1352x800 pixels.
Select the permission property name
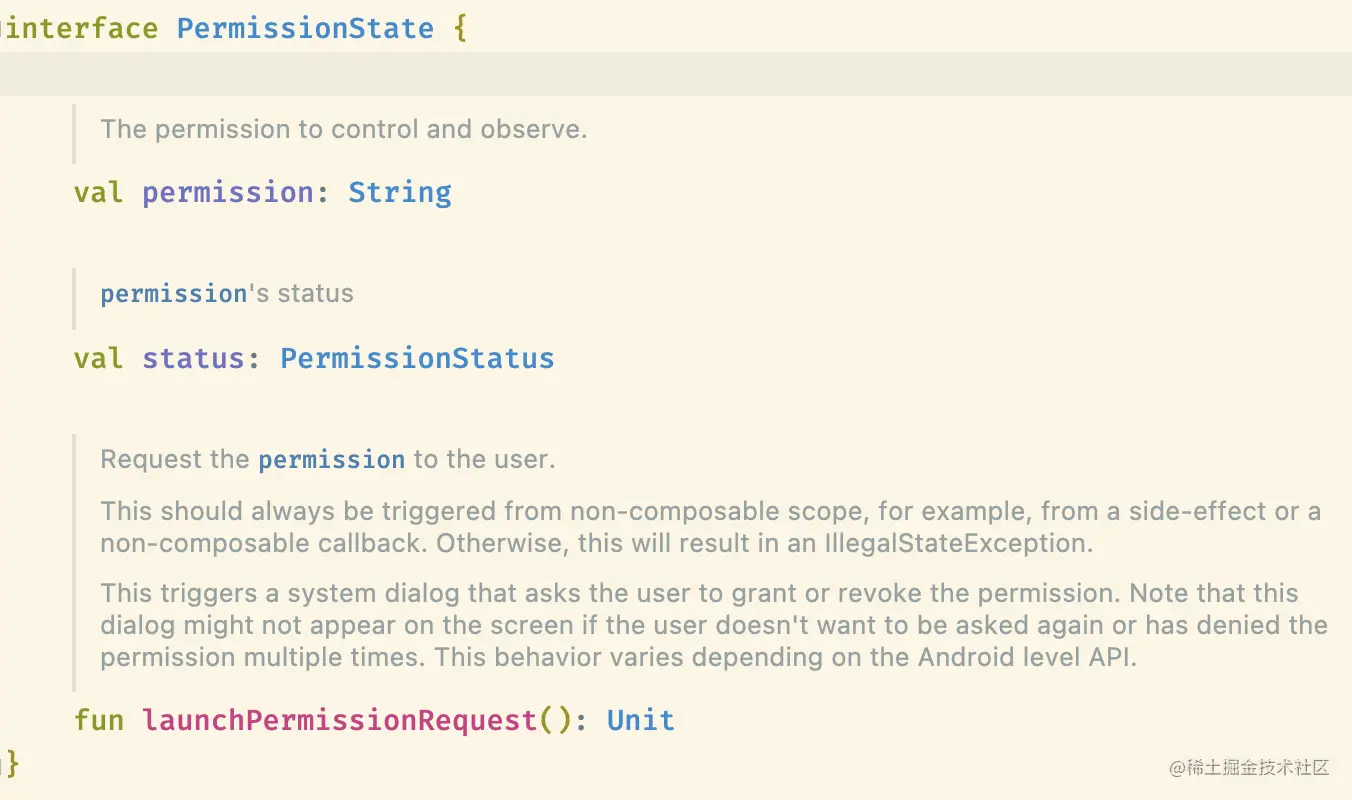point(227,192)
